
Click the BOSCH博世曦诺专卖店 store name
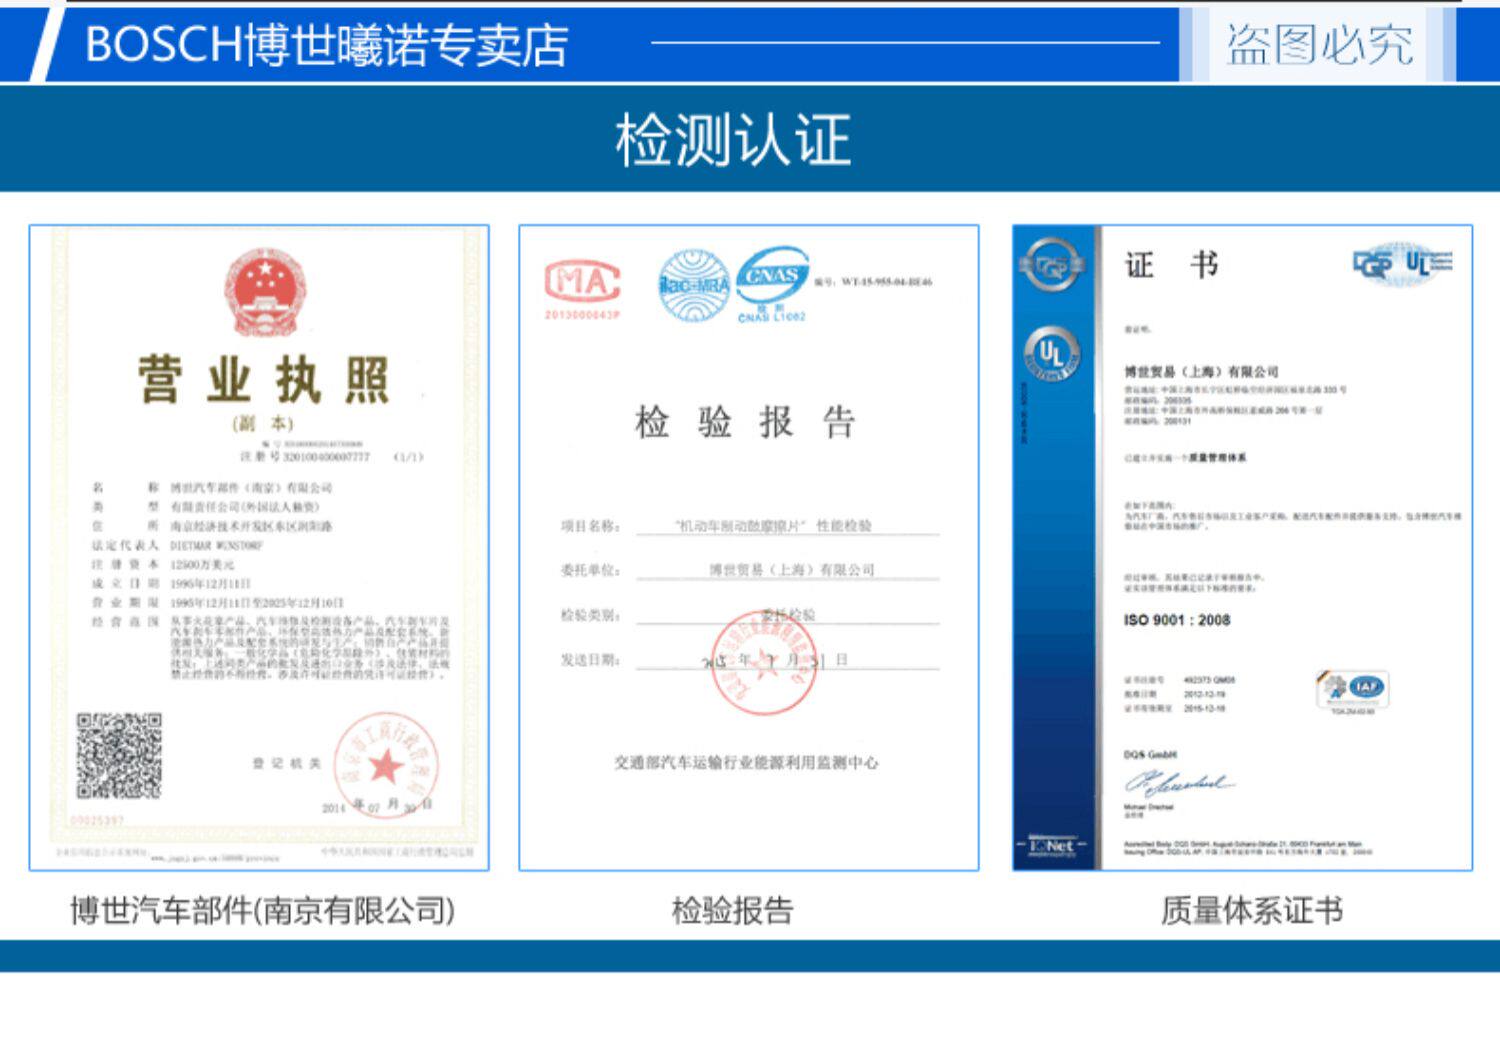(327, 45)
